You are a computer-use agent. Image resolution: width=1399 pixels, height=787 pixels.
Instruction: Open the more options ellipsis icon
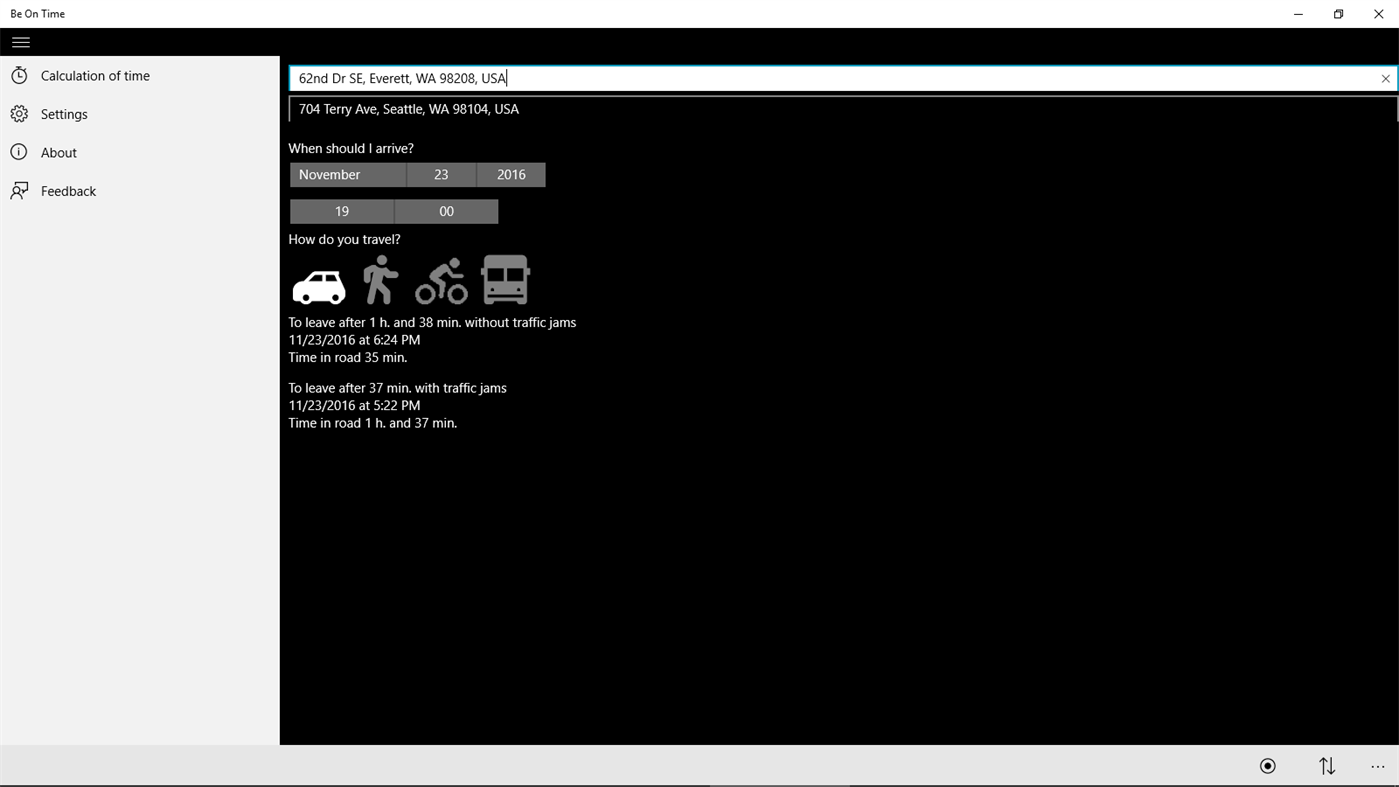click(1378, 765)
